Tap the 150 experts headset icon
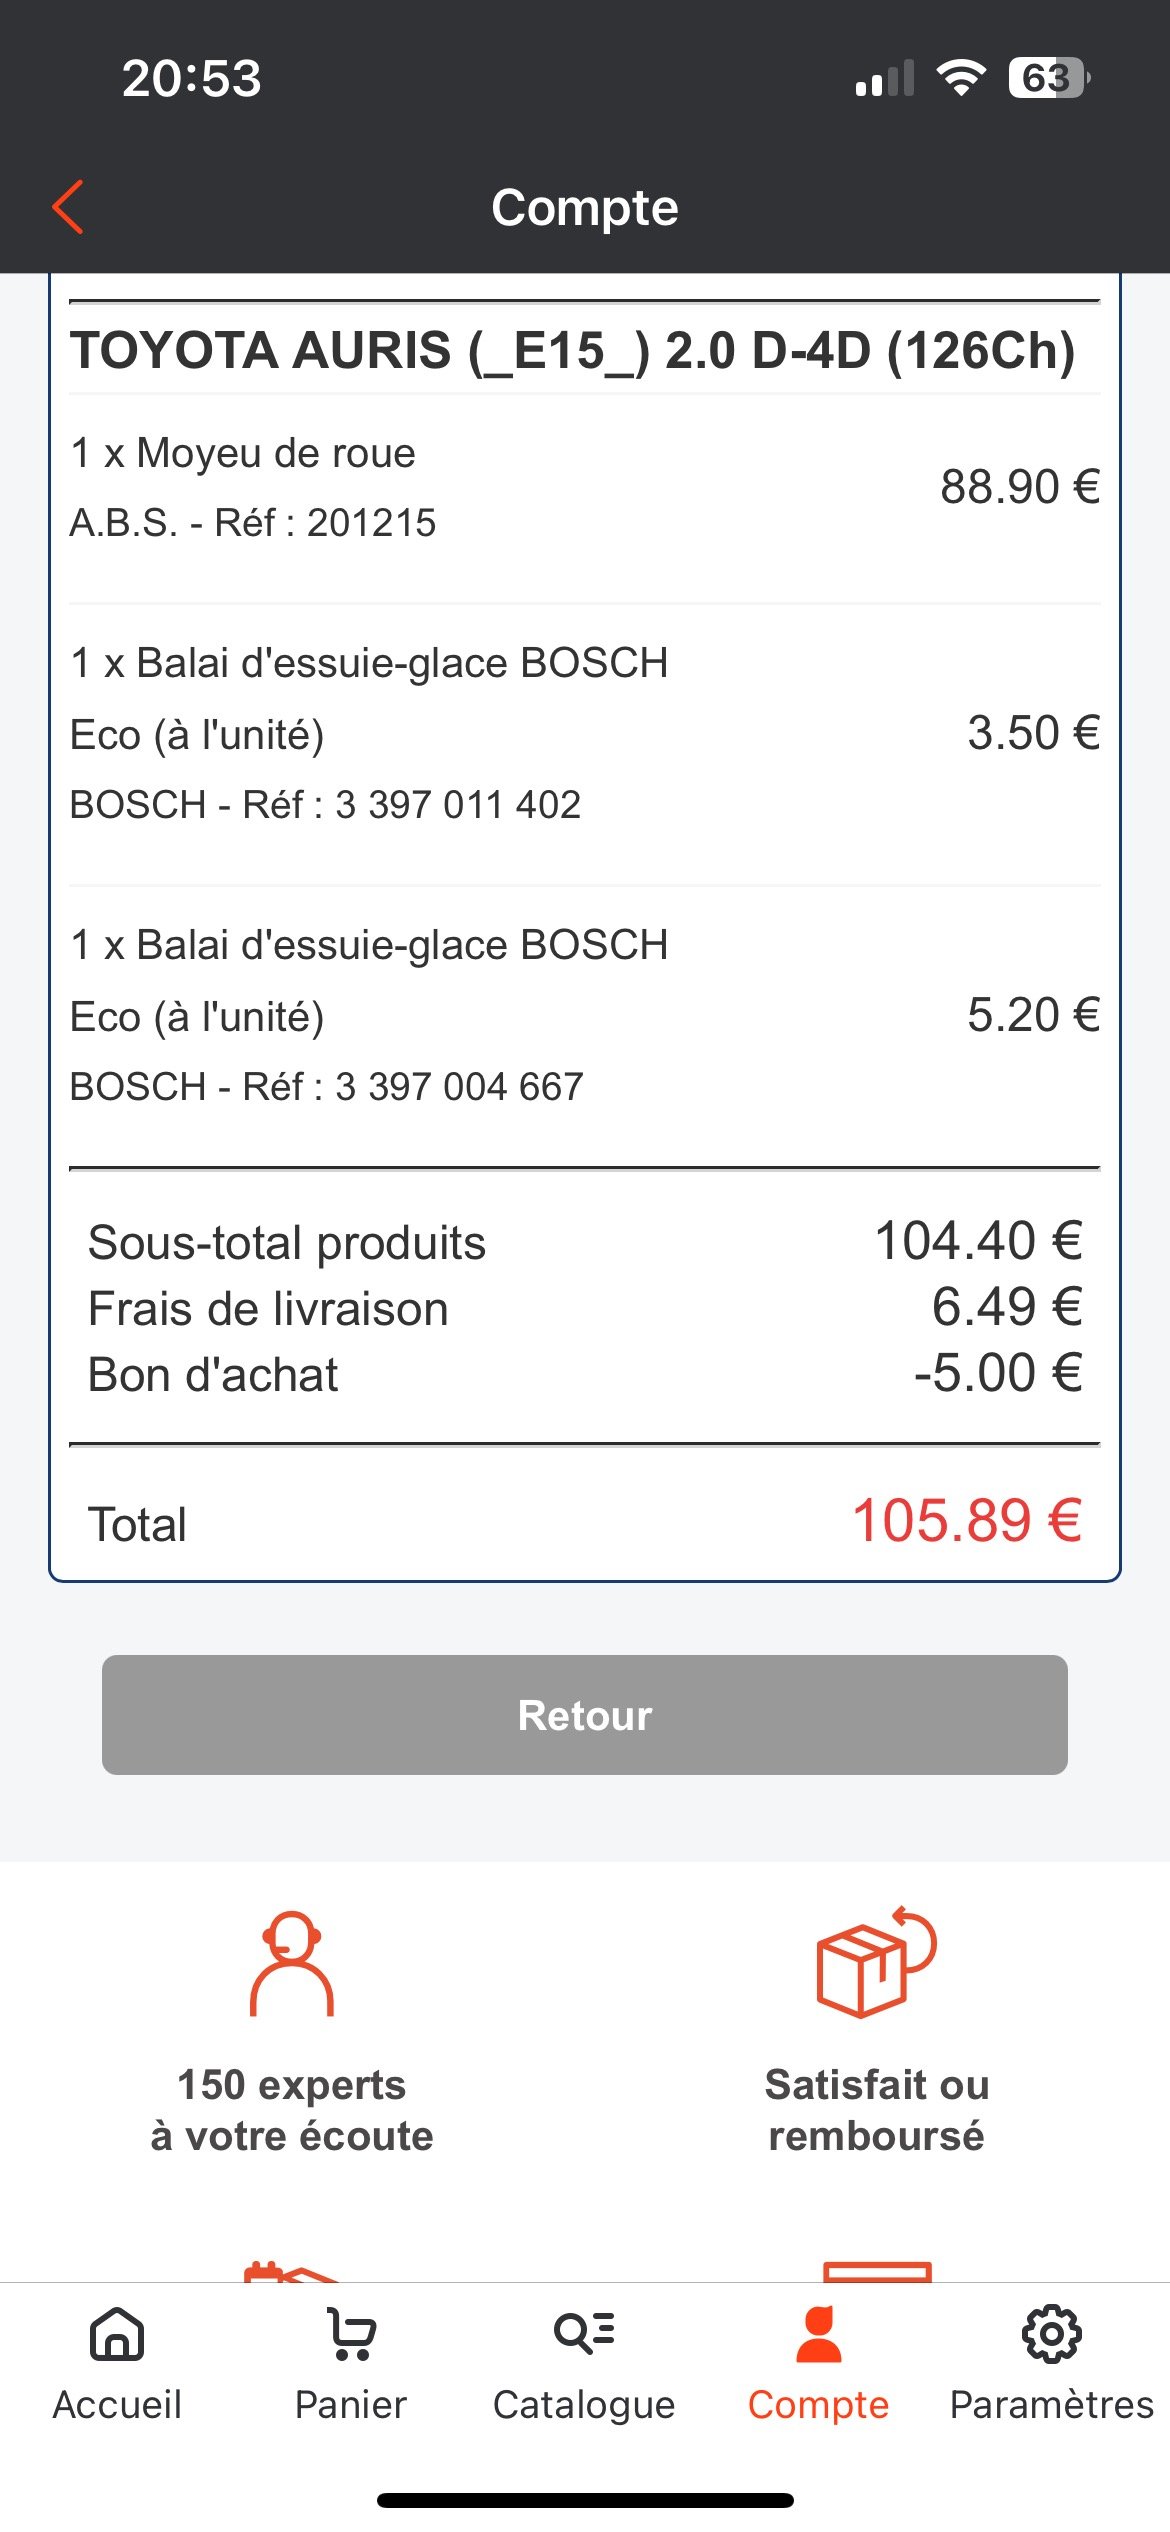Viewport: 1170px width, 2532px height. (x=291, y=1964)
